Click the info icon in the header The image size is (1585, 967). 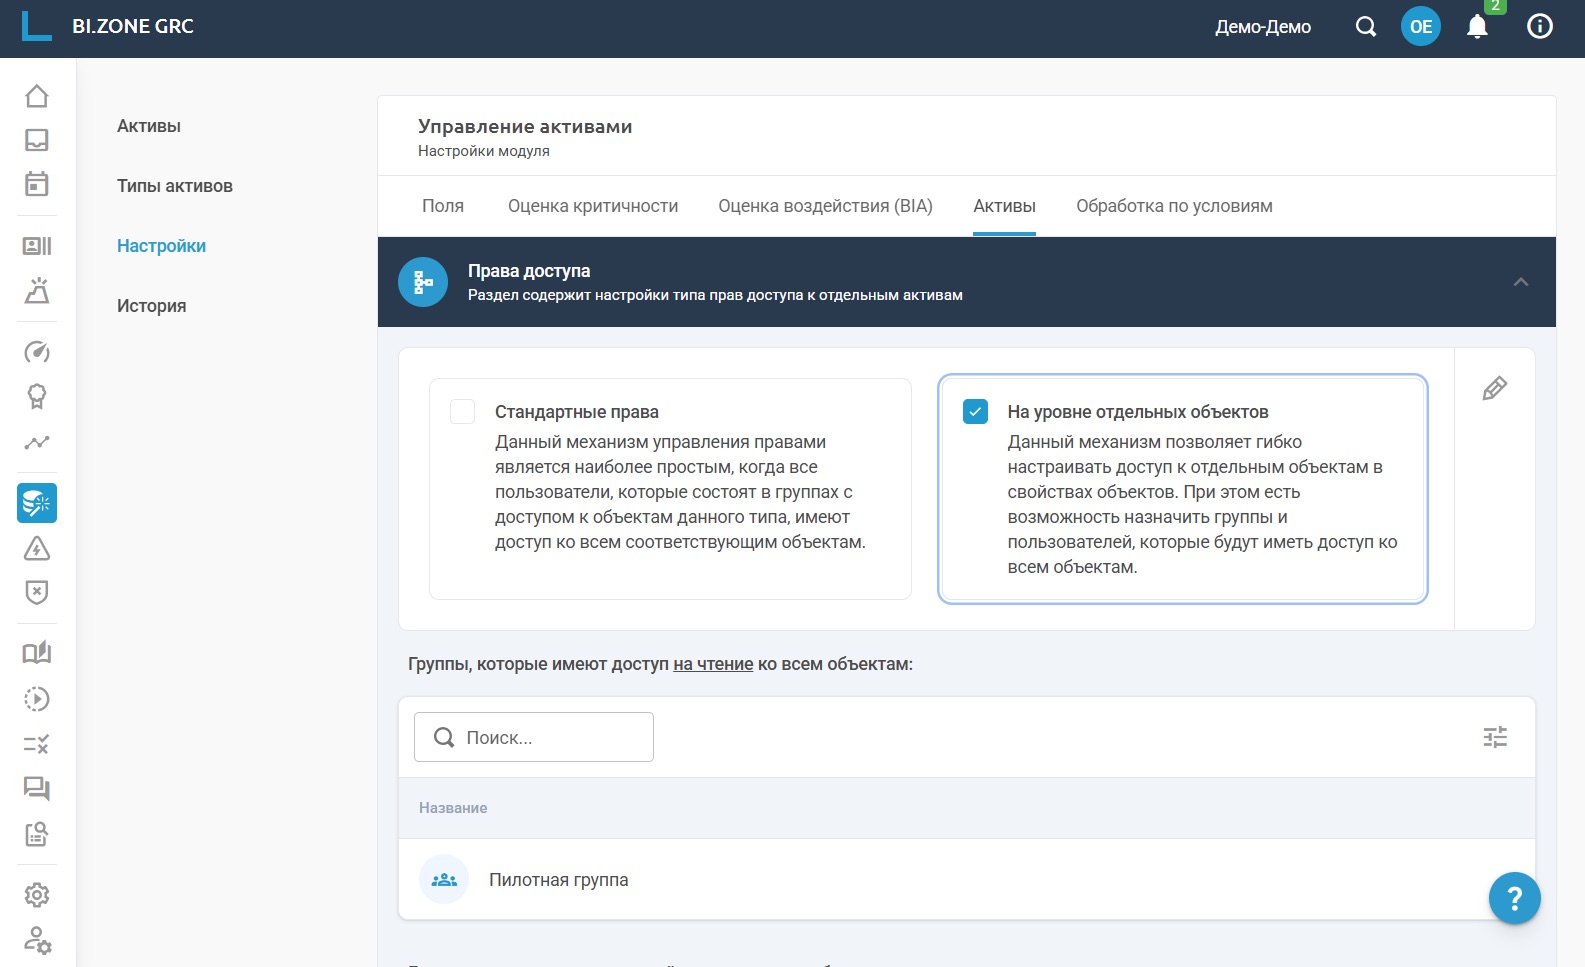[x=1540, y=27]
